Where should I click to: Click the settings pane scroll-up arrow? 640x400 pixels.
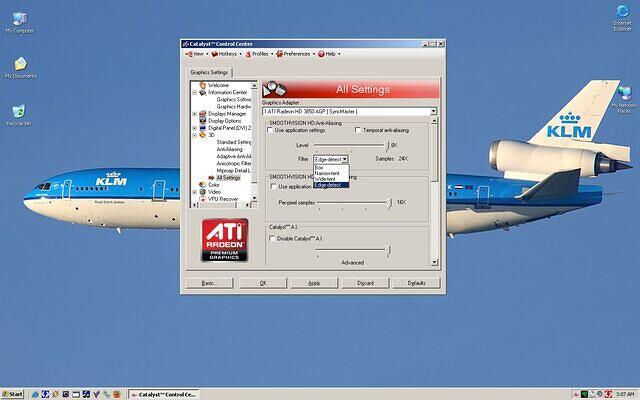click(x=434, y=121)
